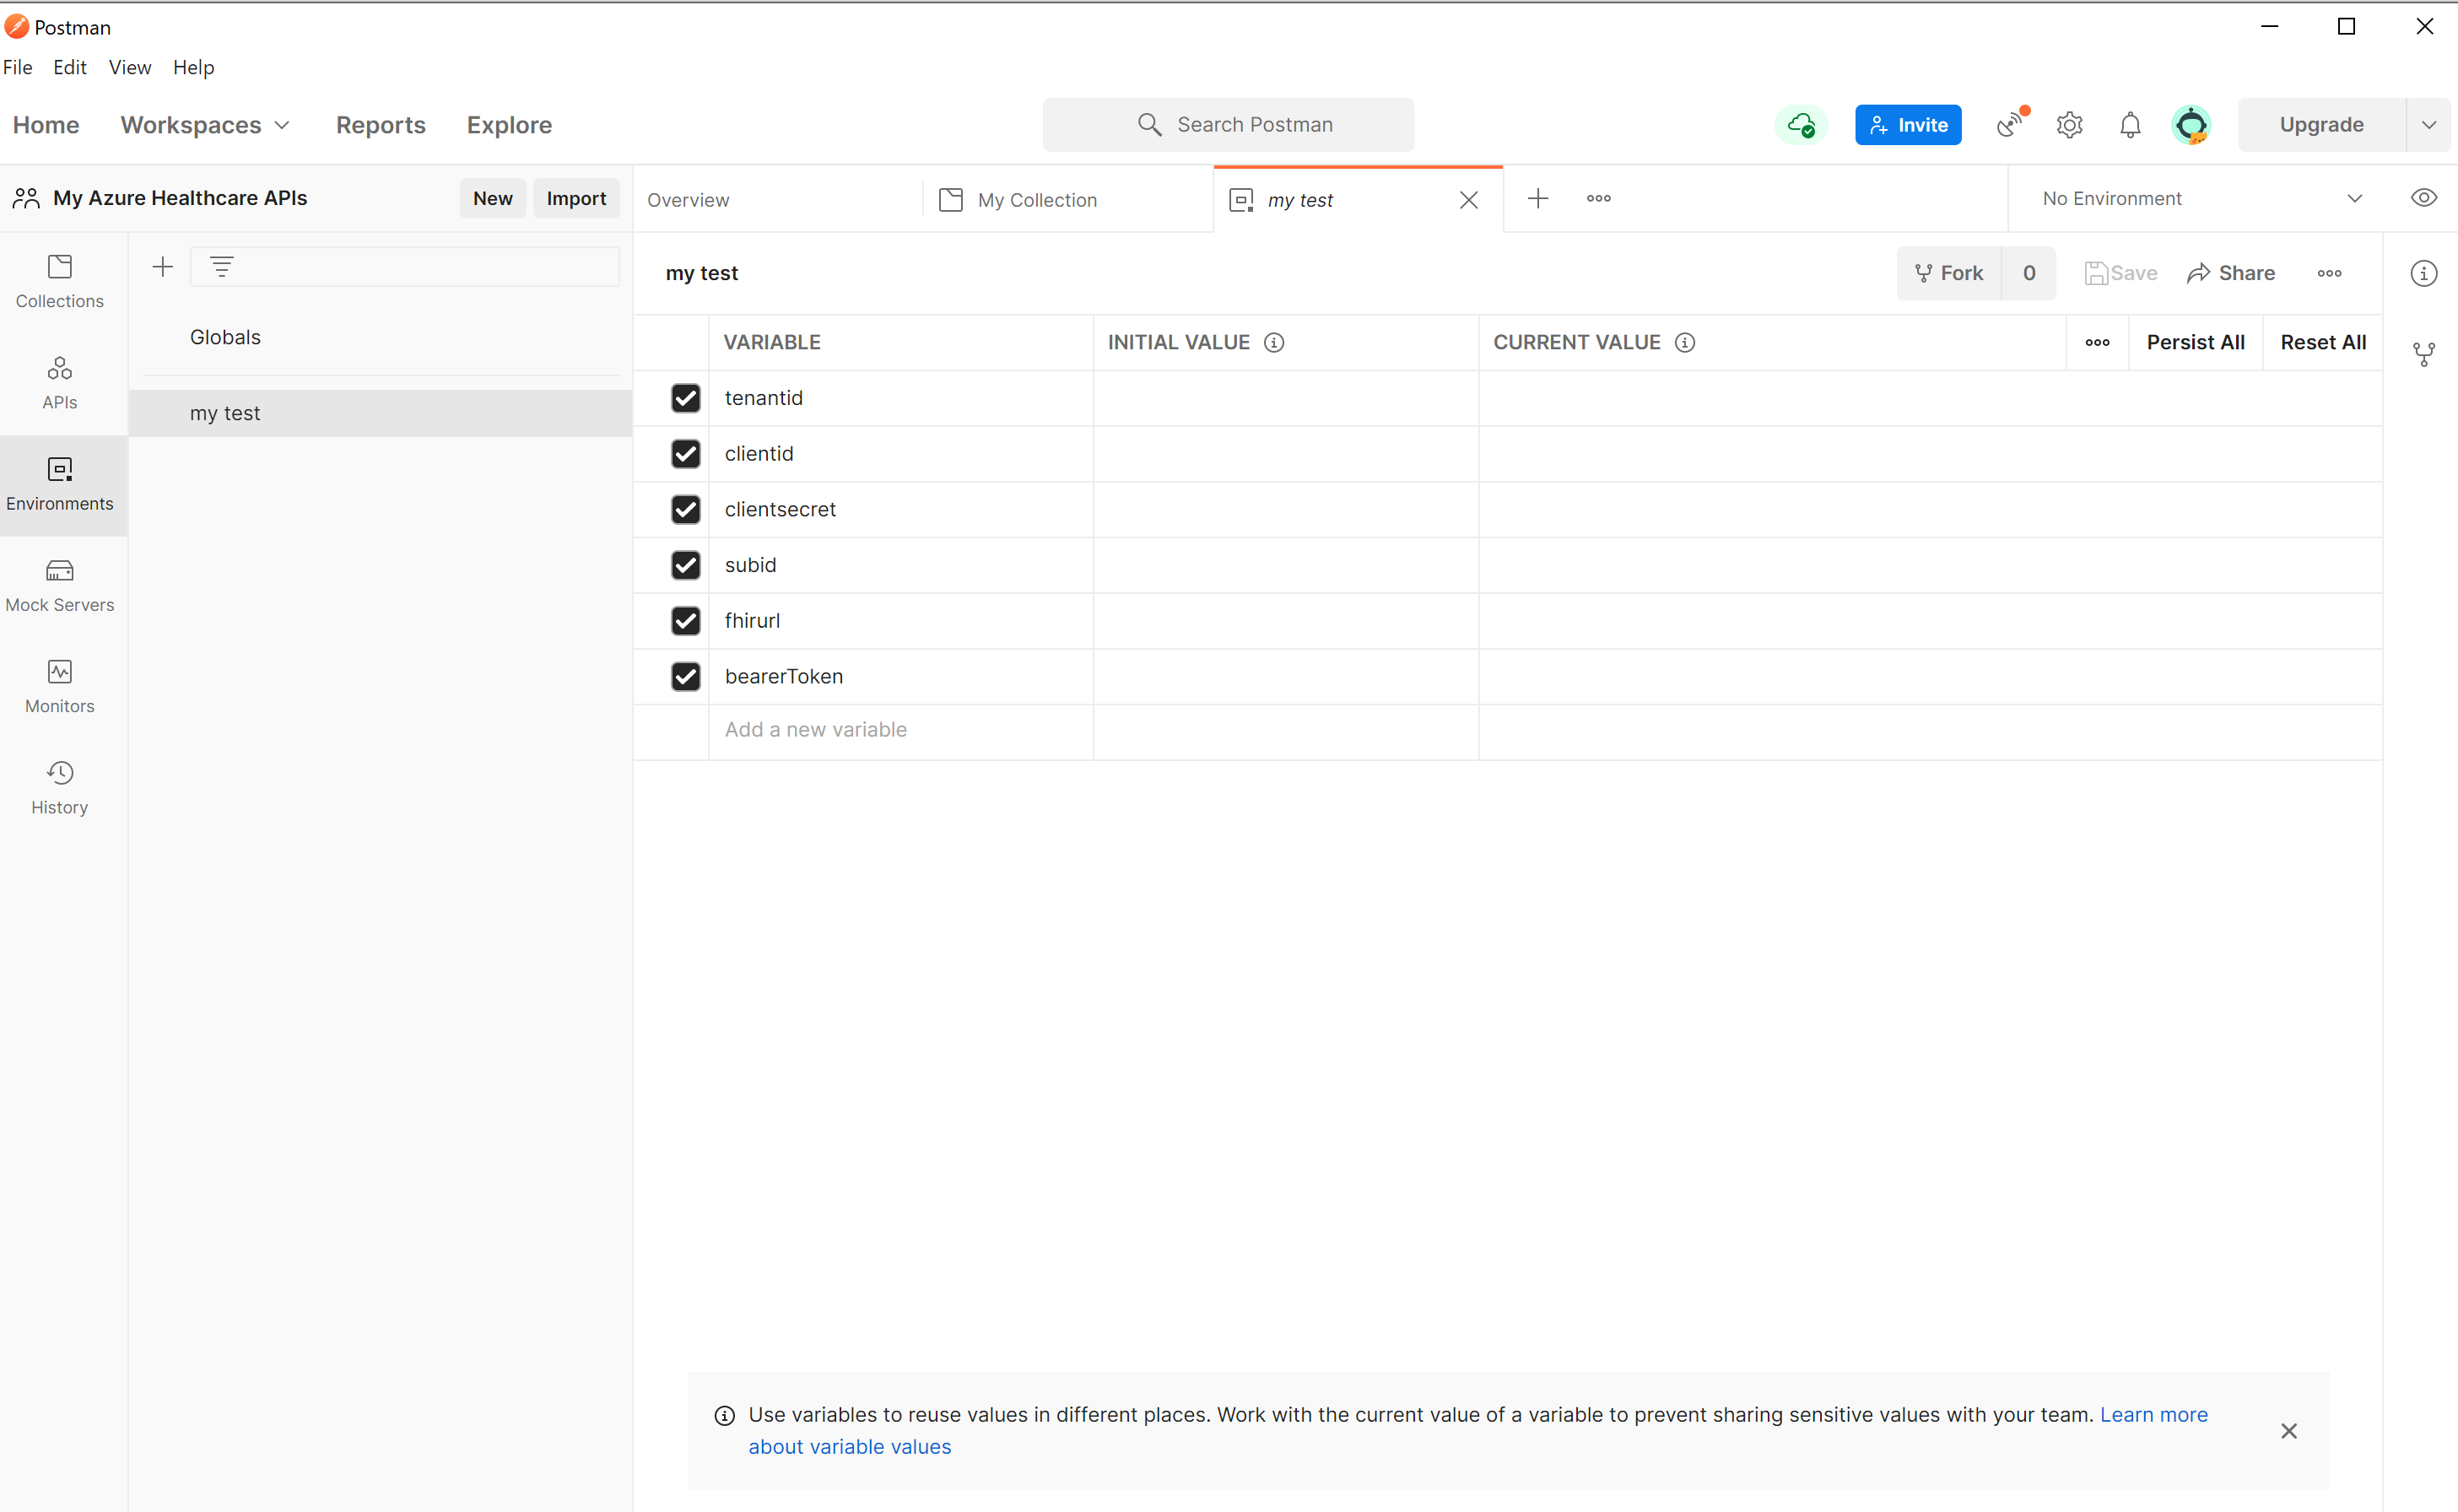Click the environment quick look eye icon
The image size is (2458, 1512).
click(2423, 198)
